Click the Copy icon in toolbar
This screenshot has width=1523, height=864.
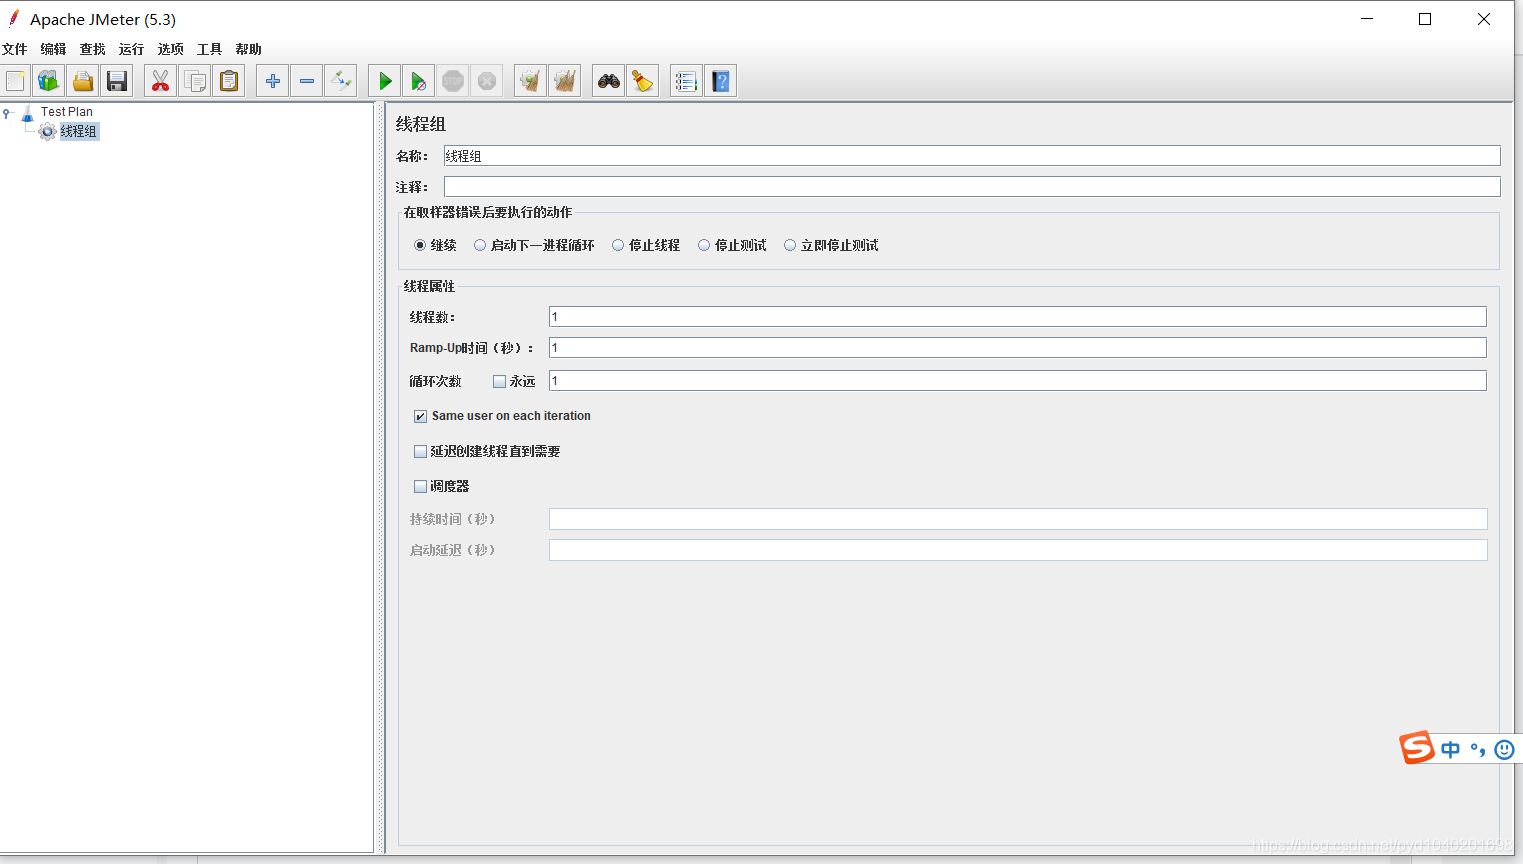click(195, 81)
